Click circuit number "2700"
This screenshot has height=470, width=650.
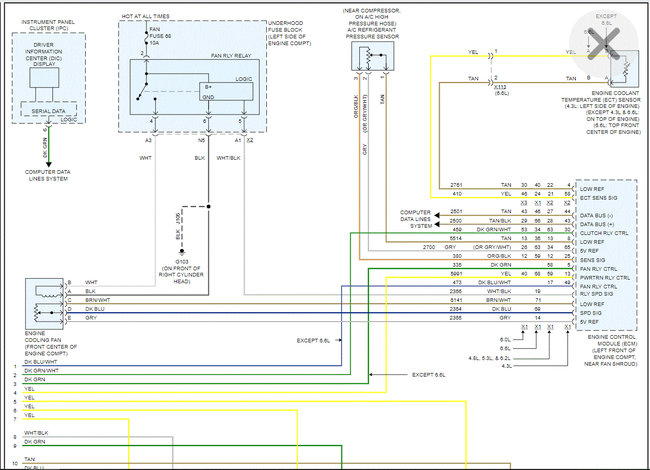[429, 247]
